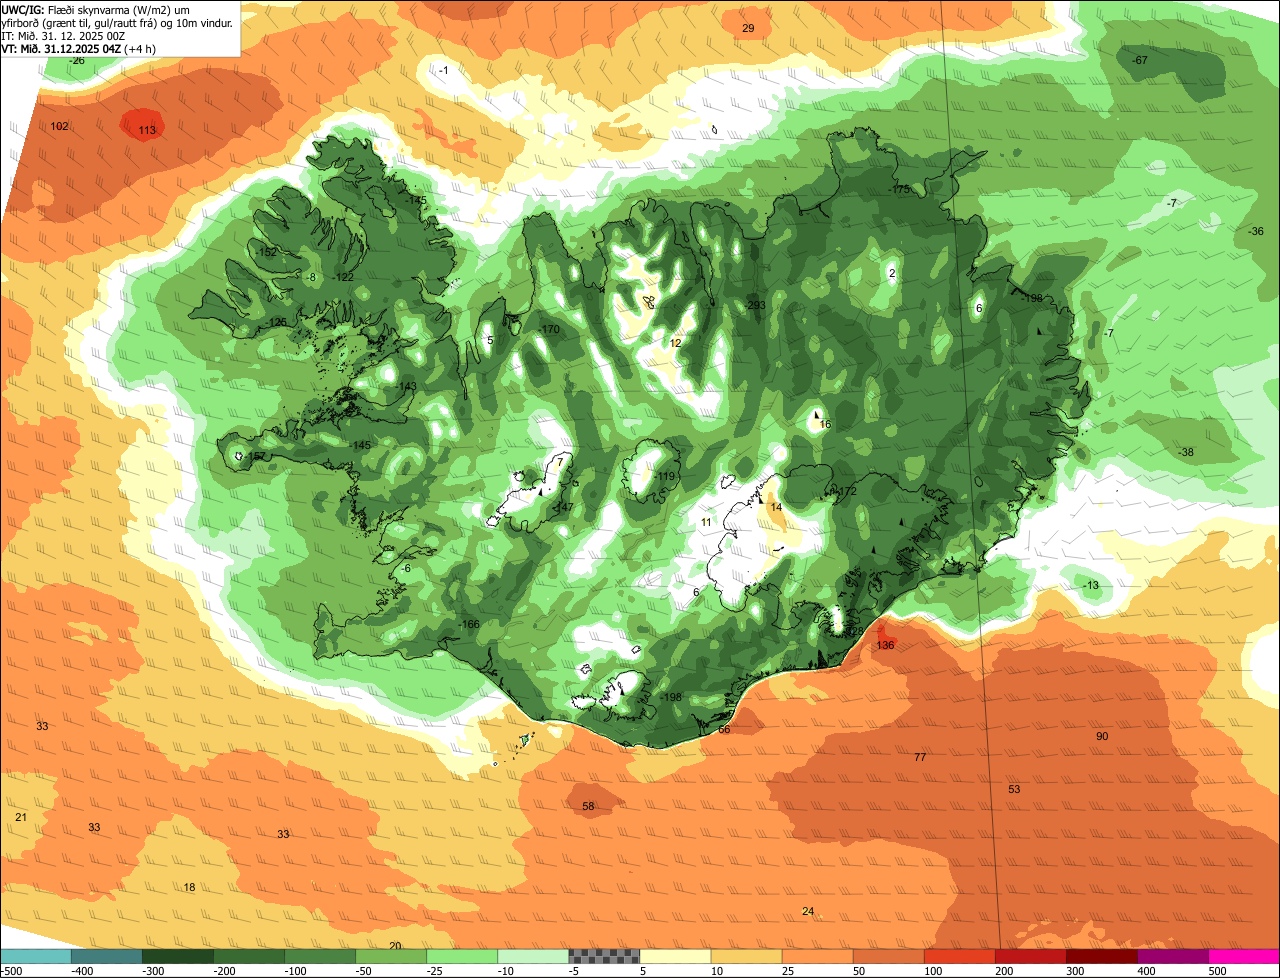This screenshot has width=1280, height=978.
Task: Click the magenta swatch right of 500
Action: pyautogui.click(x=1244, y=956)
